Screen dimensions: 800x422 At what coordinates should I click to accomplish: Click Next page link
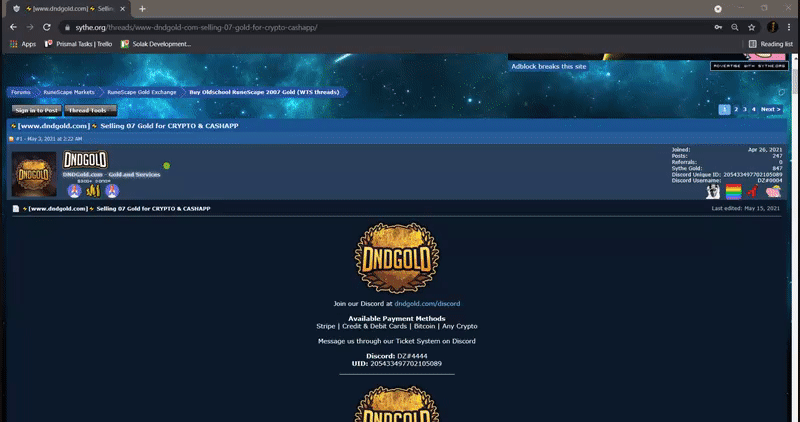[x=770, y=109]
